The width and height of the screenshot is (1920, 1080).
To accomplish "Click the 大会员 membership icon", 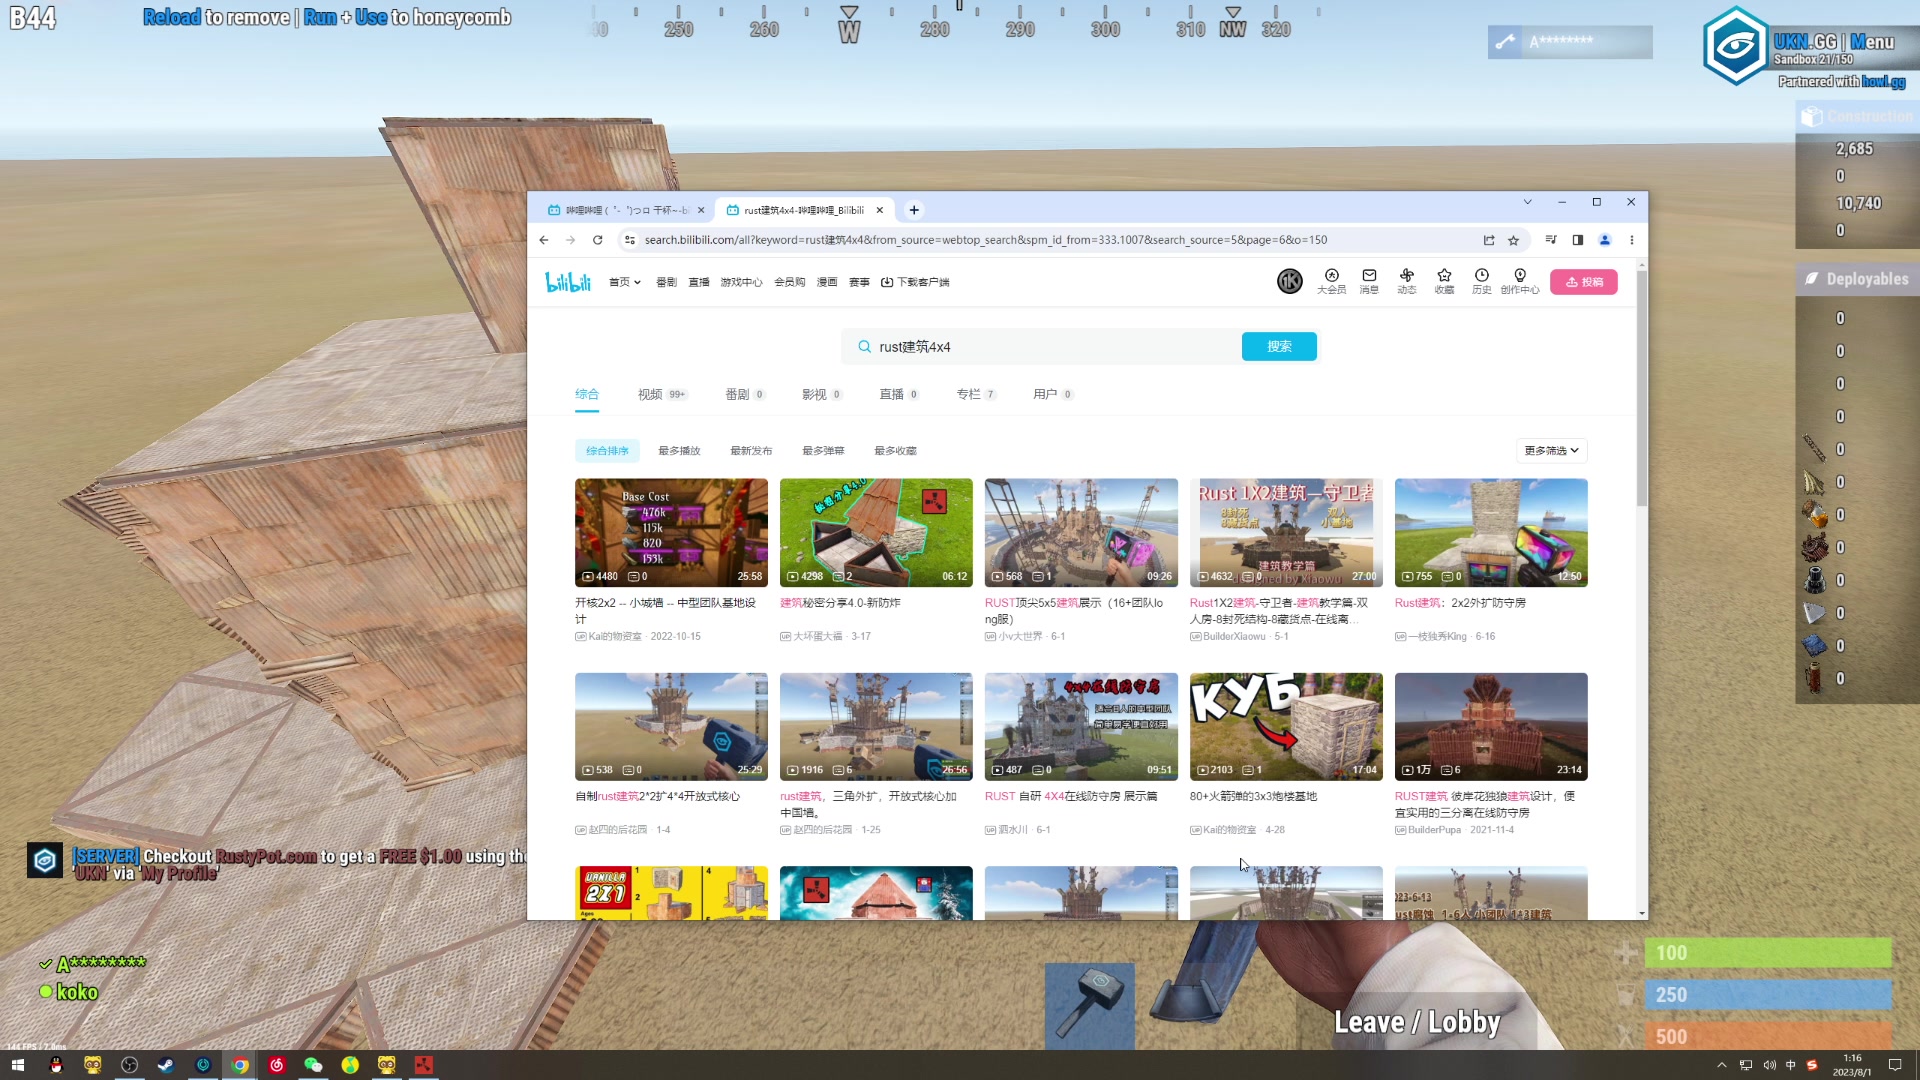I will pos(1331,277).
